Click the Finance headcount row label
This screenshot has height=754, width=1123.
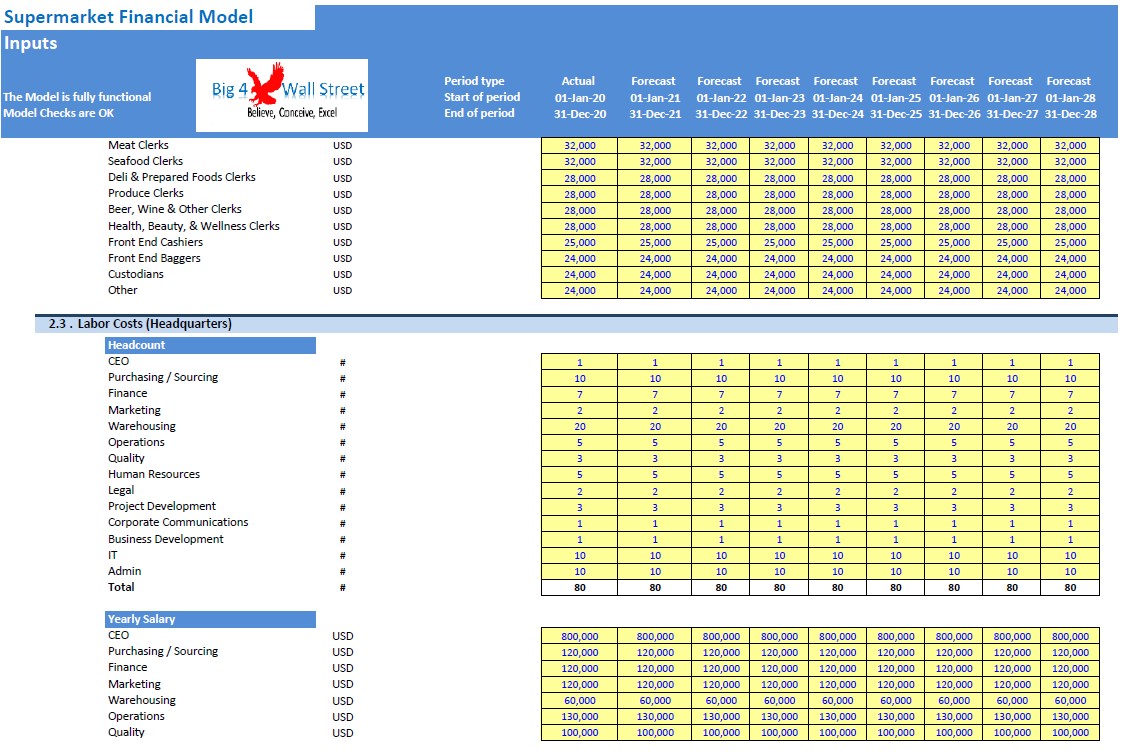click(127, 393)
